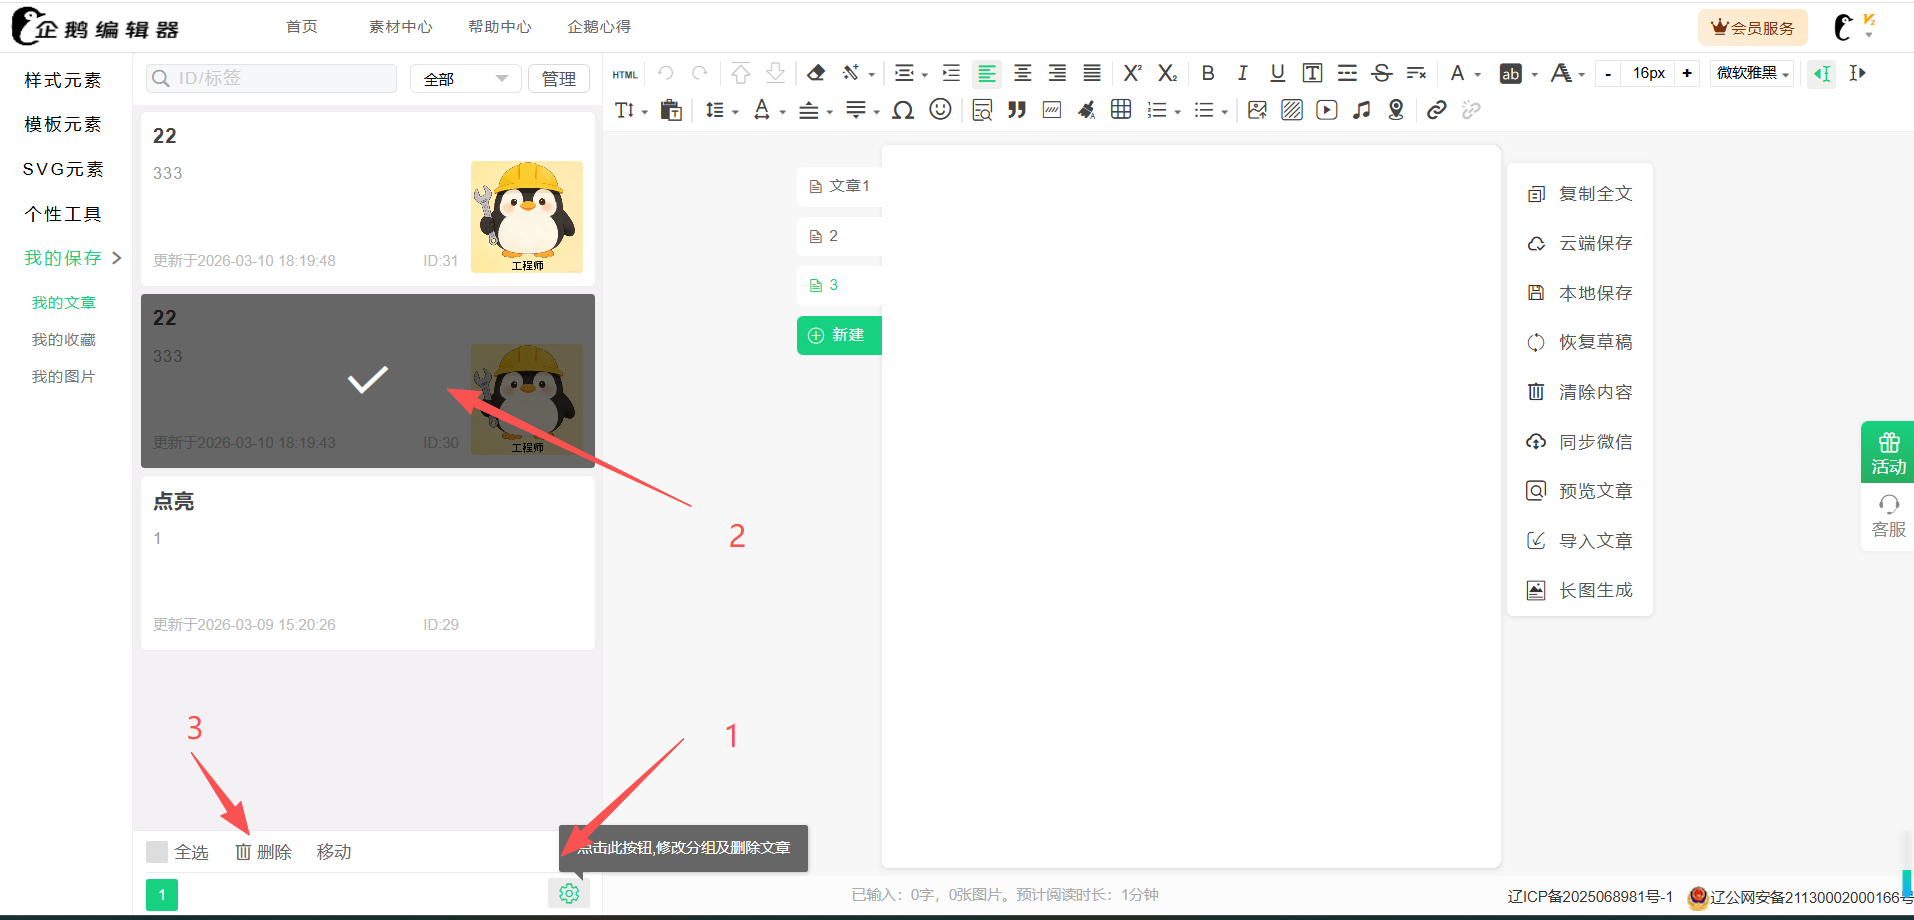Click the 新建 new article button

838,335
